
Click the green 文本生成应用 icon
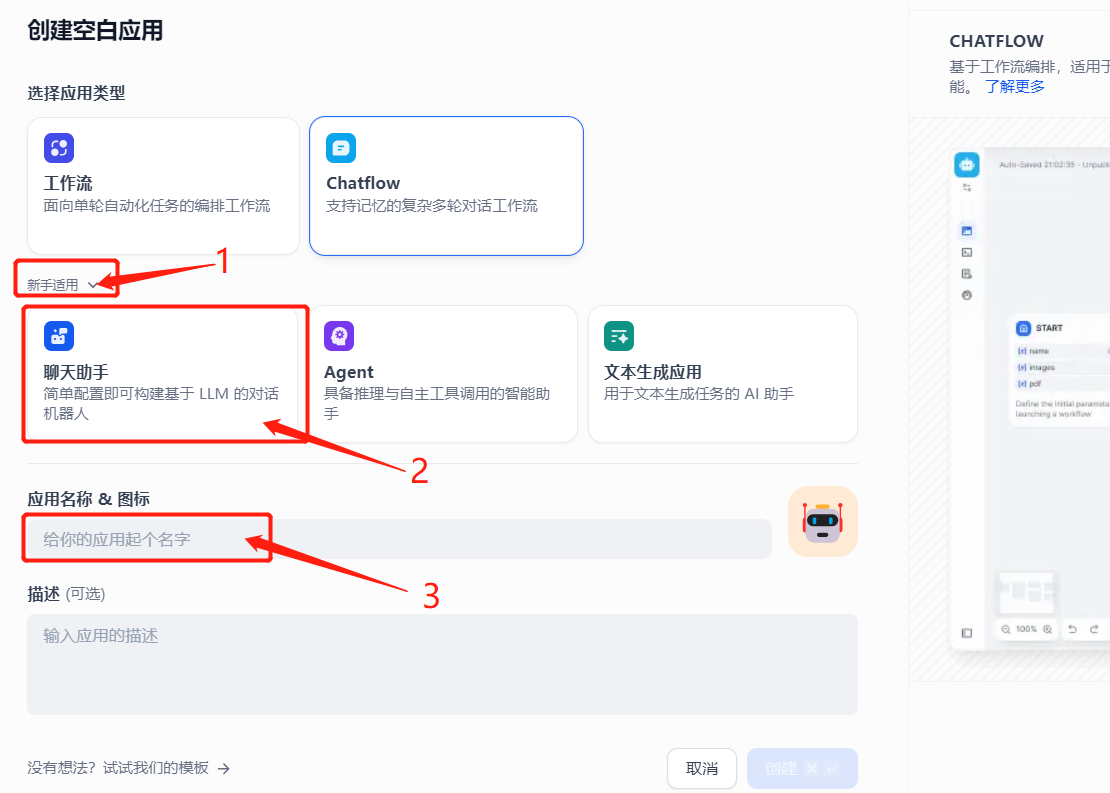coord(619,336)
